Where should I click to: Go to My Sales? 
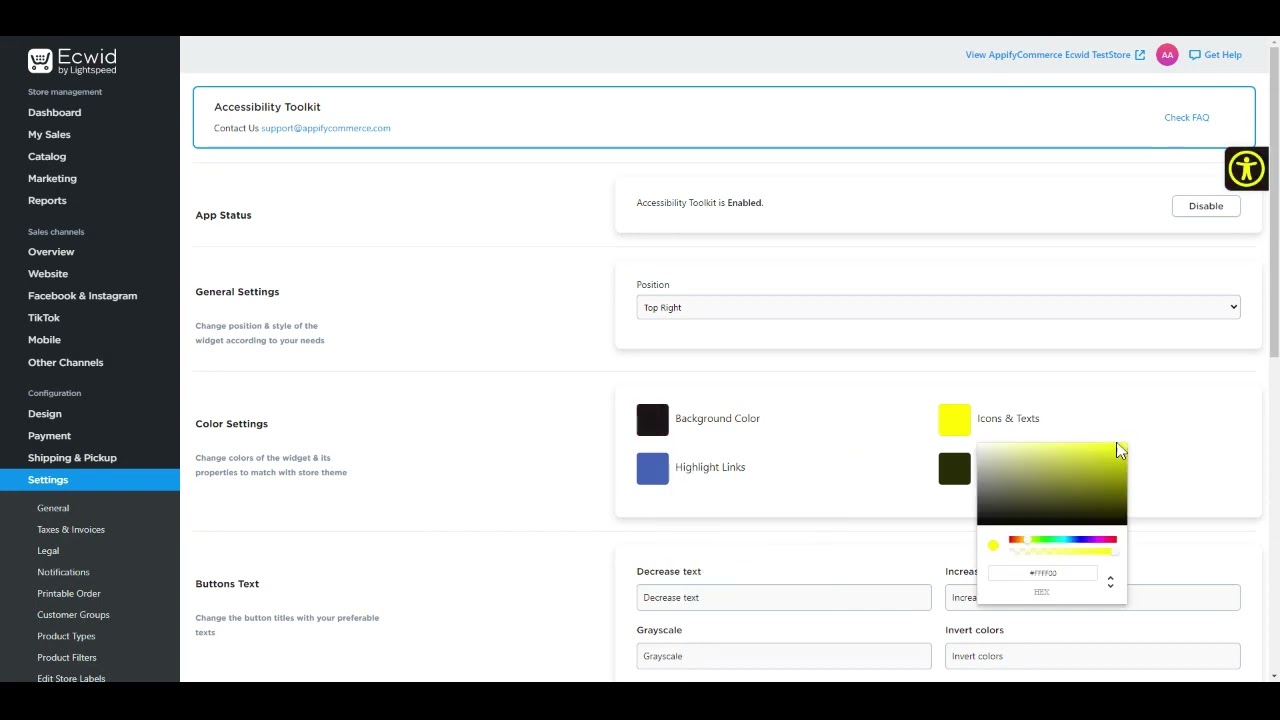pyautogui.click(x=49, y=135)
